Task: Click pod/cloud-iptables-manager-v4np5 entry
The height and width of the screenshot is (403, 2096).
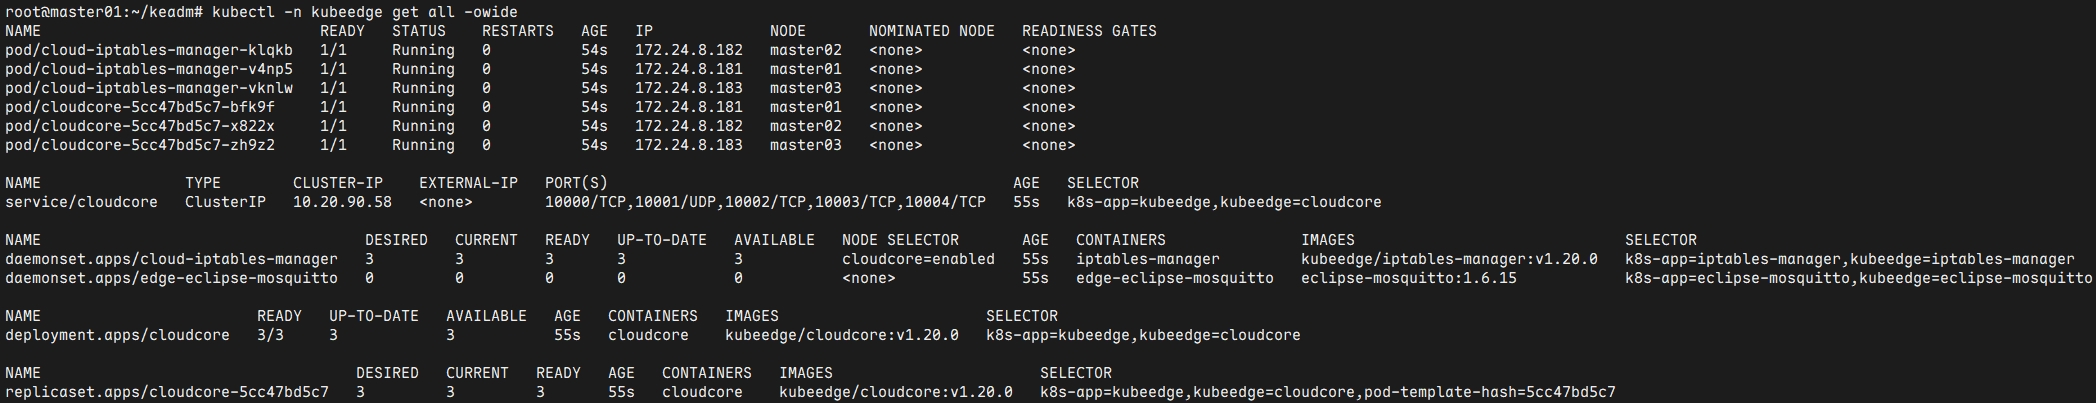Action: click(x=149, y=69)
